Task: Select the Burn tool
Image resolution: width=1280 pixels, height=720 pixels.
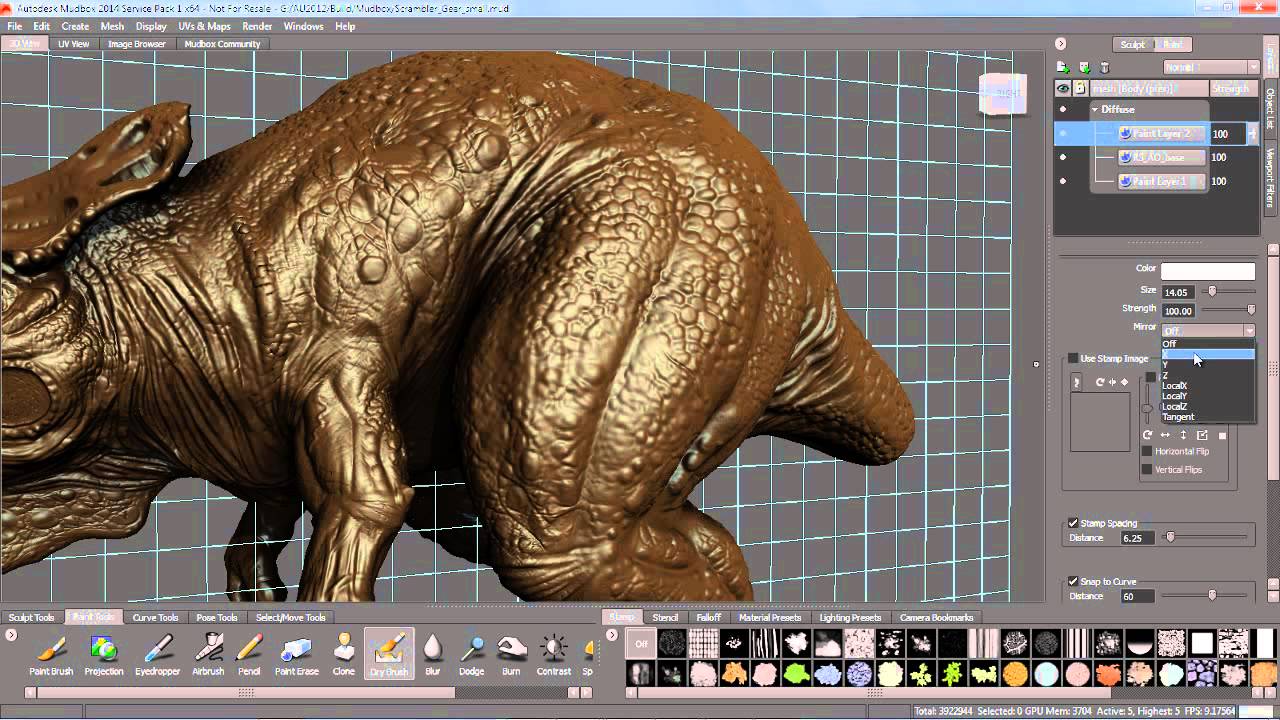Action: point(511,654)
